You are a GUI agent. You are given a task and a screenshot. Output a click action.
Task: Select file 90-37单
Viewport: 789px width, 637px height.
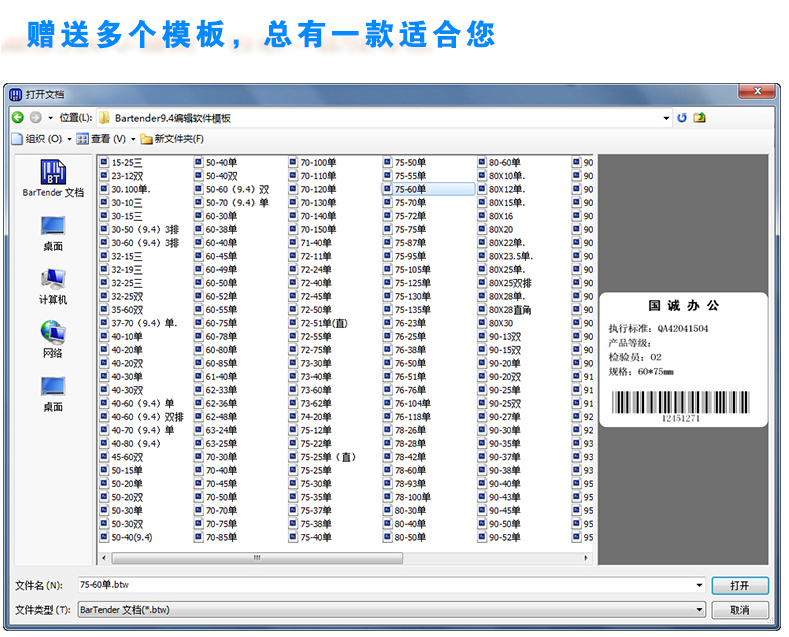tap(505, 457)
